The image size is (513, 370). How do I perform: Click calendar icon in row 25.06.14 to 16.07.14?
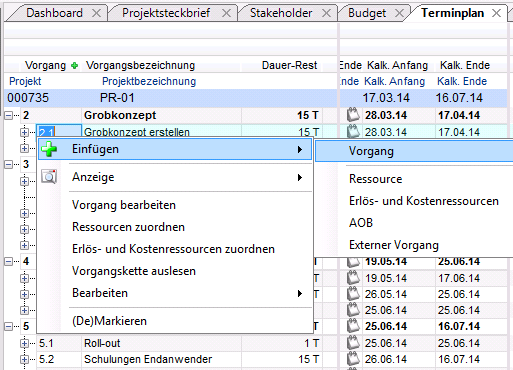pos(353,326)
